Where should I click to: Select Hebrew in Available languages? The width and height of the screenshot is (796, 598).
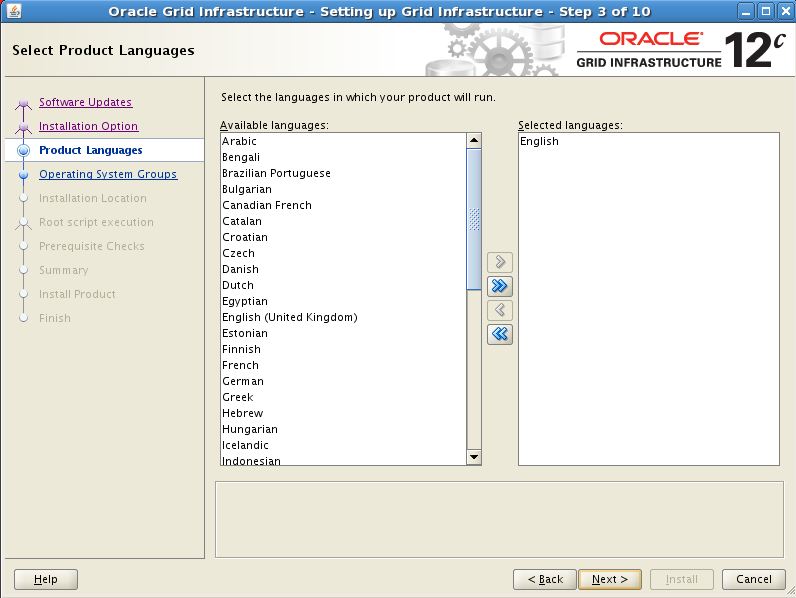pyautogui.click(x=343, y=413)
